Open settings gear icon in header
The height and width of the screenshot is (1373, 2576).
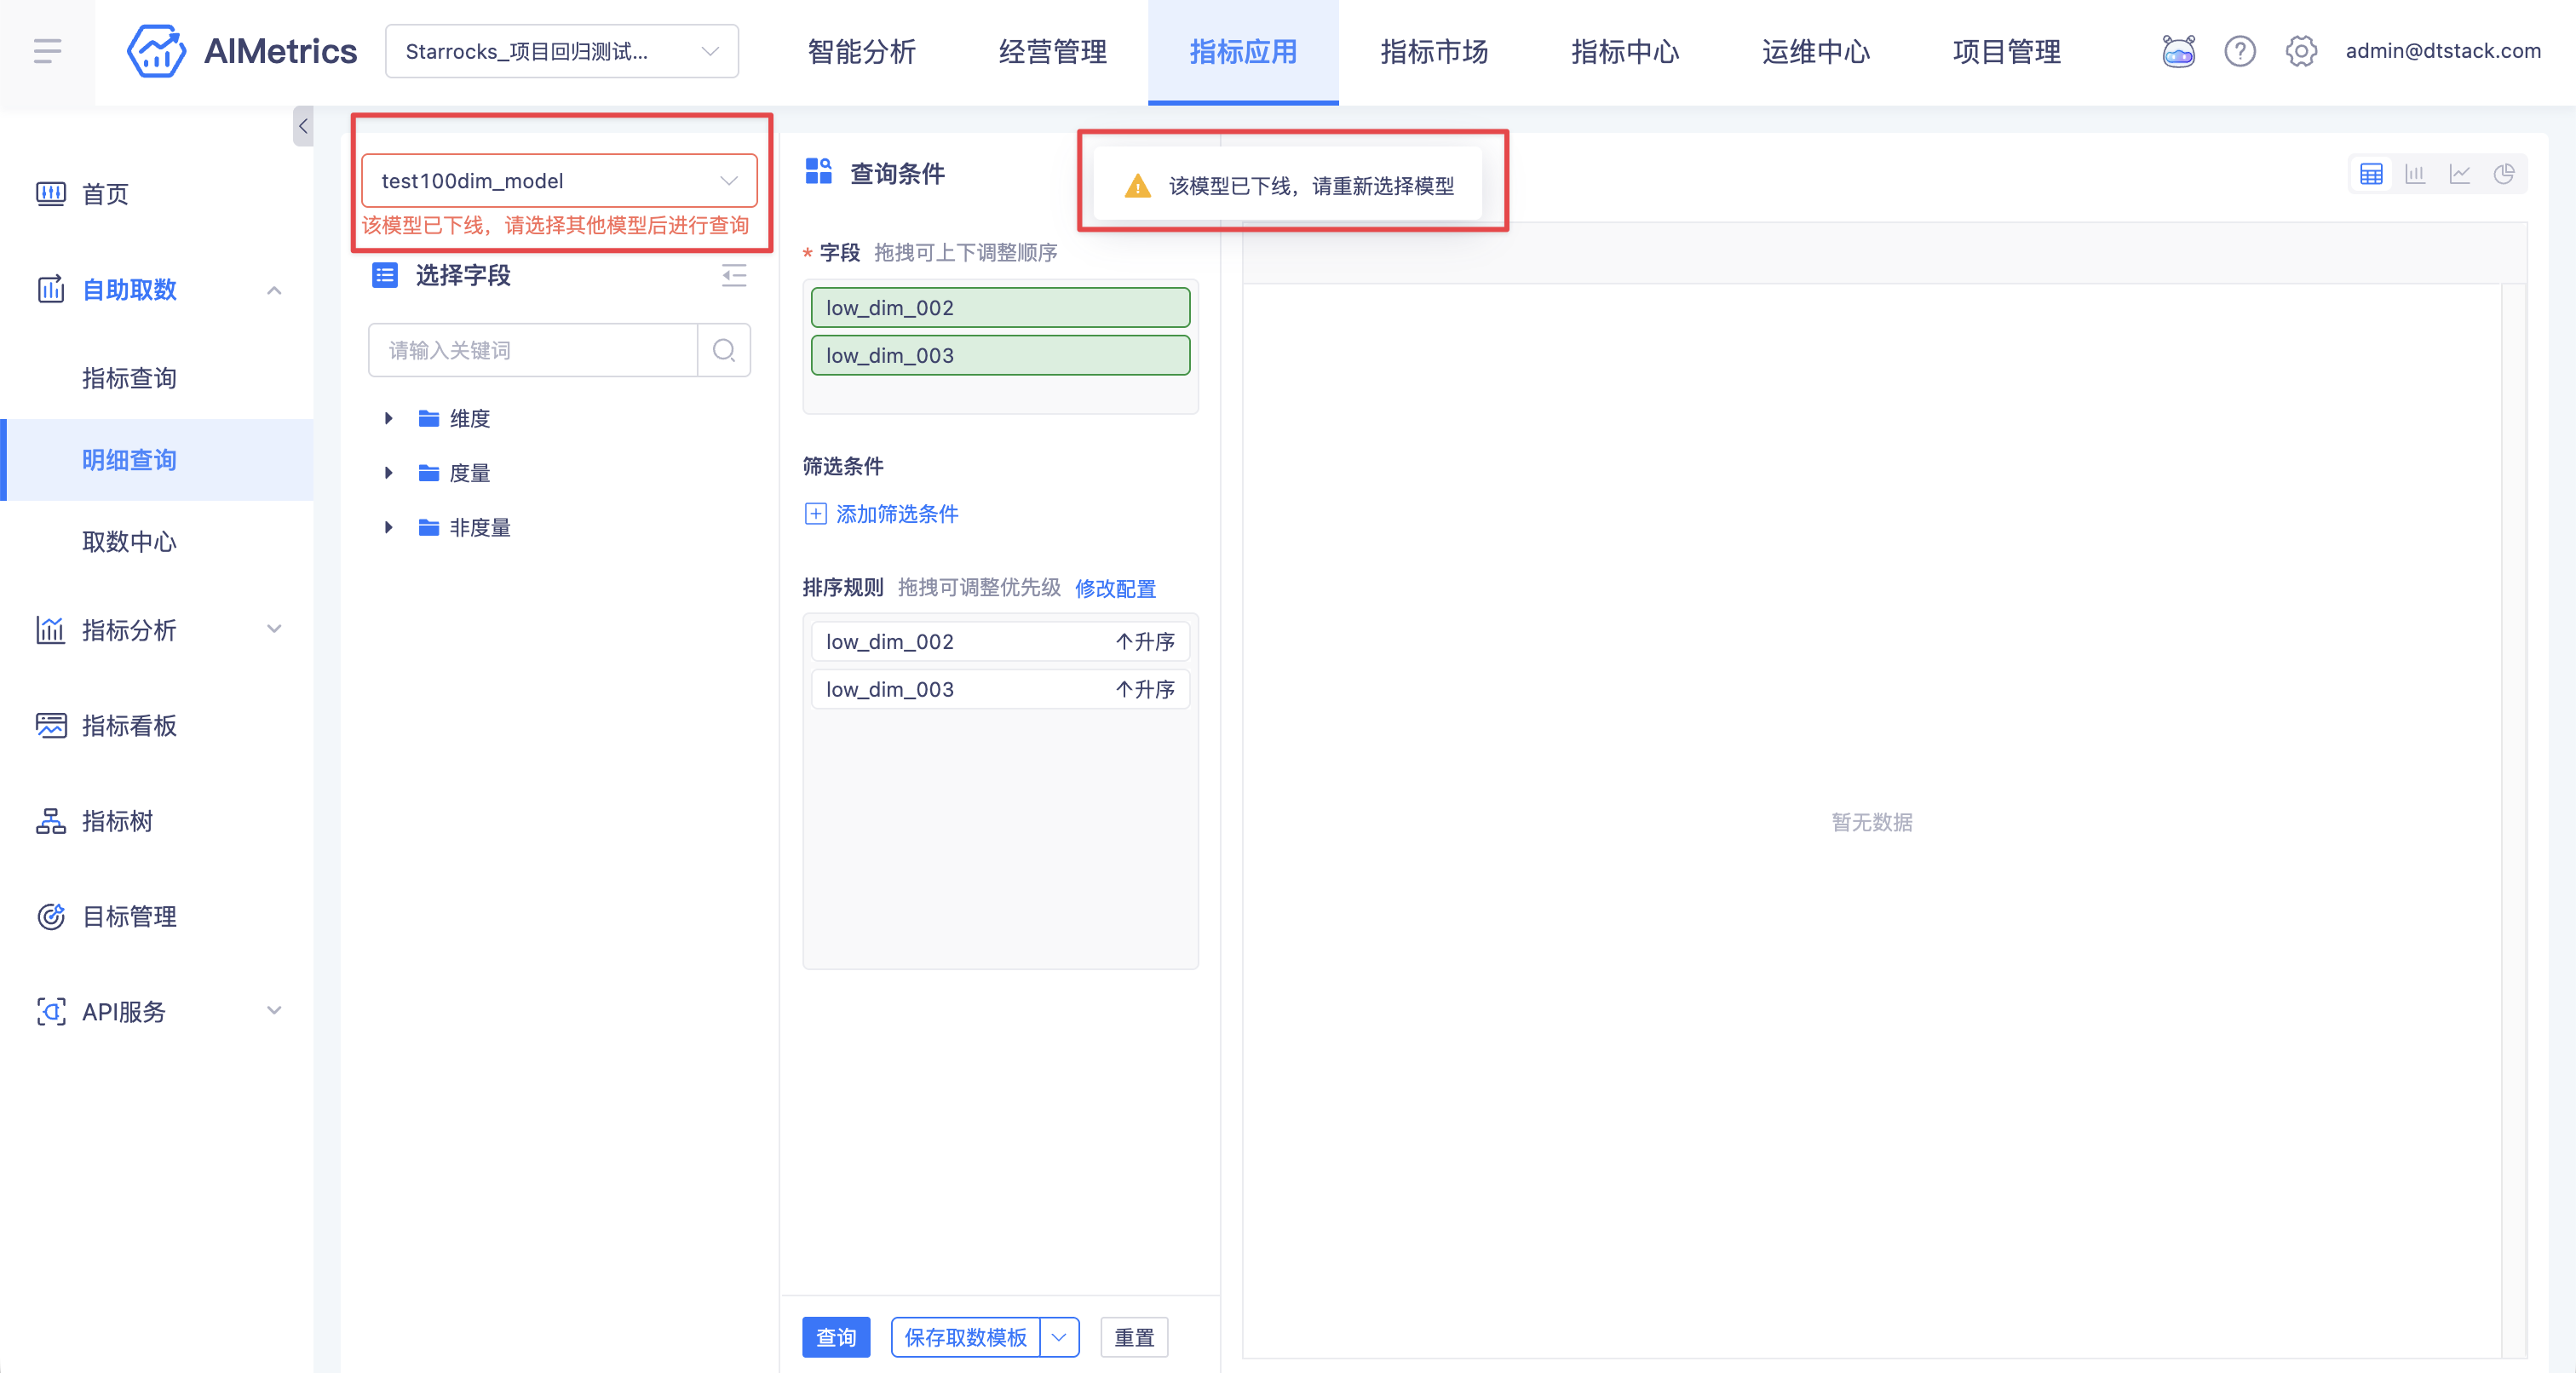[x=2301, y=51]
